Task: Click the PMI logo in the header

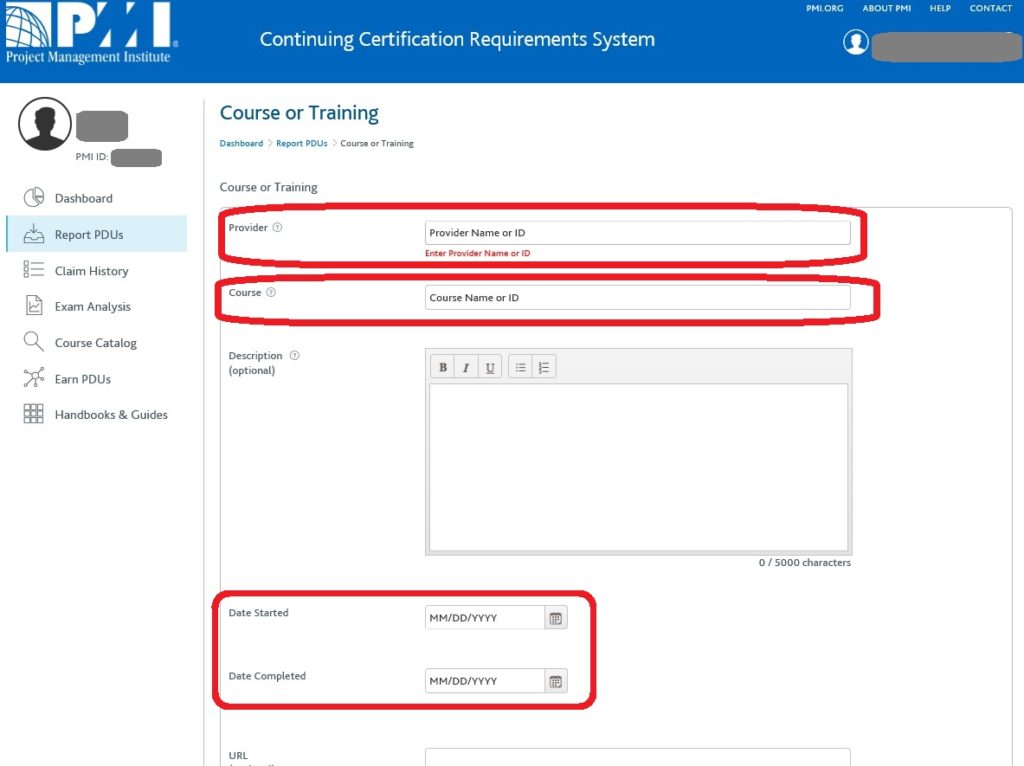Action: click(x=92, y=33)
